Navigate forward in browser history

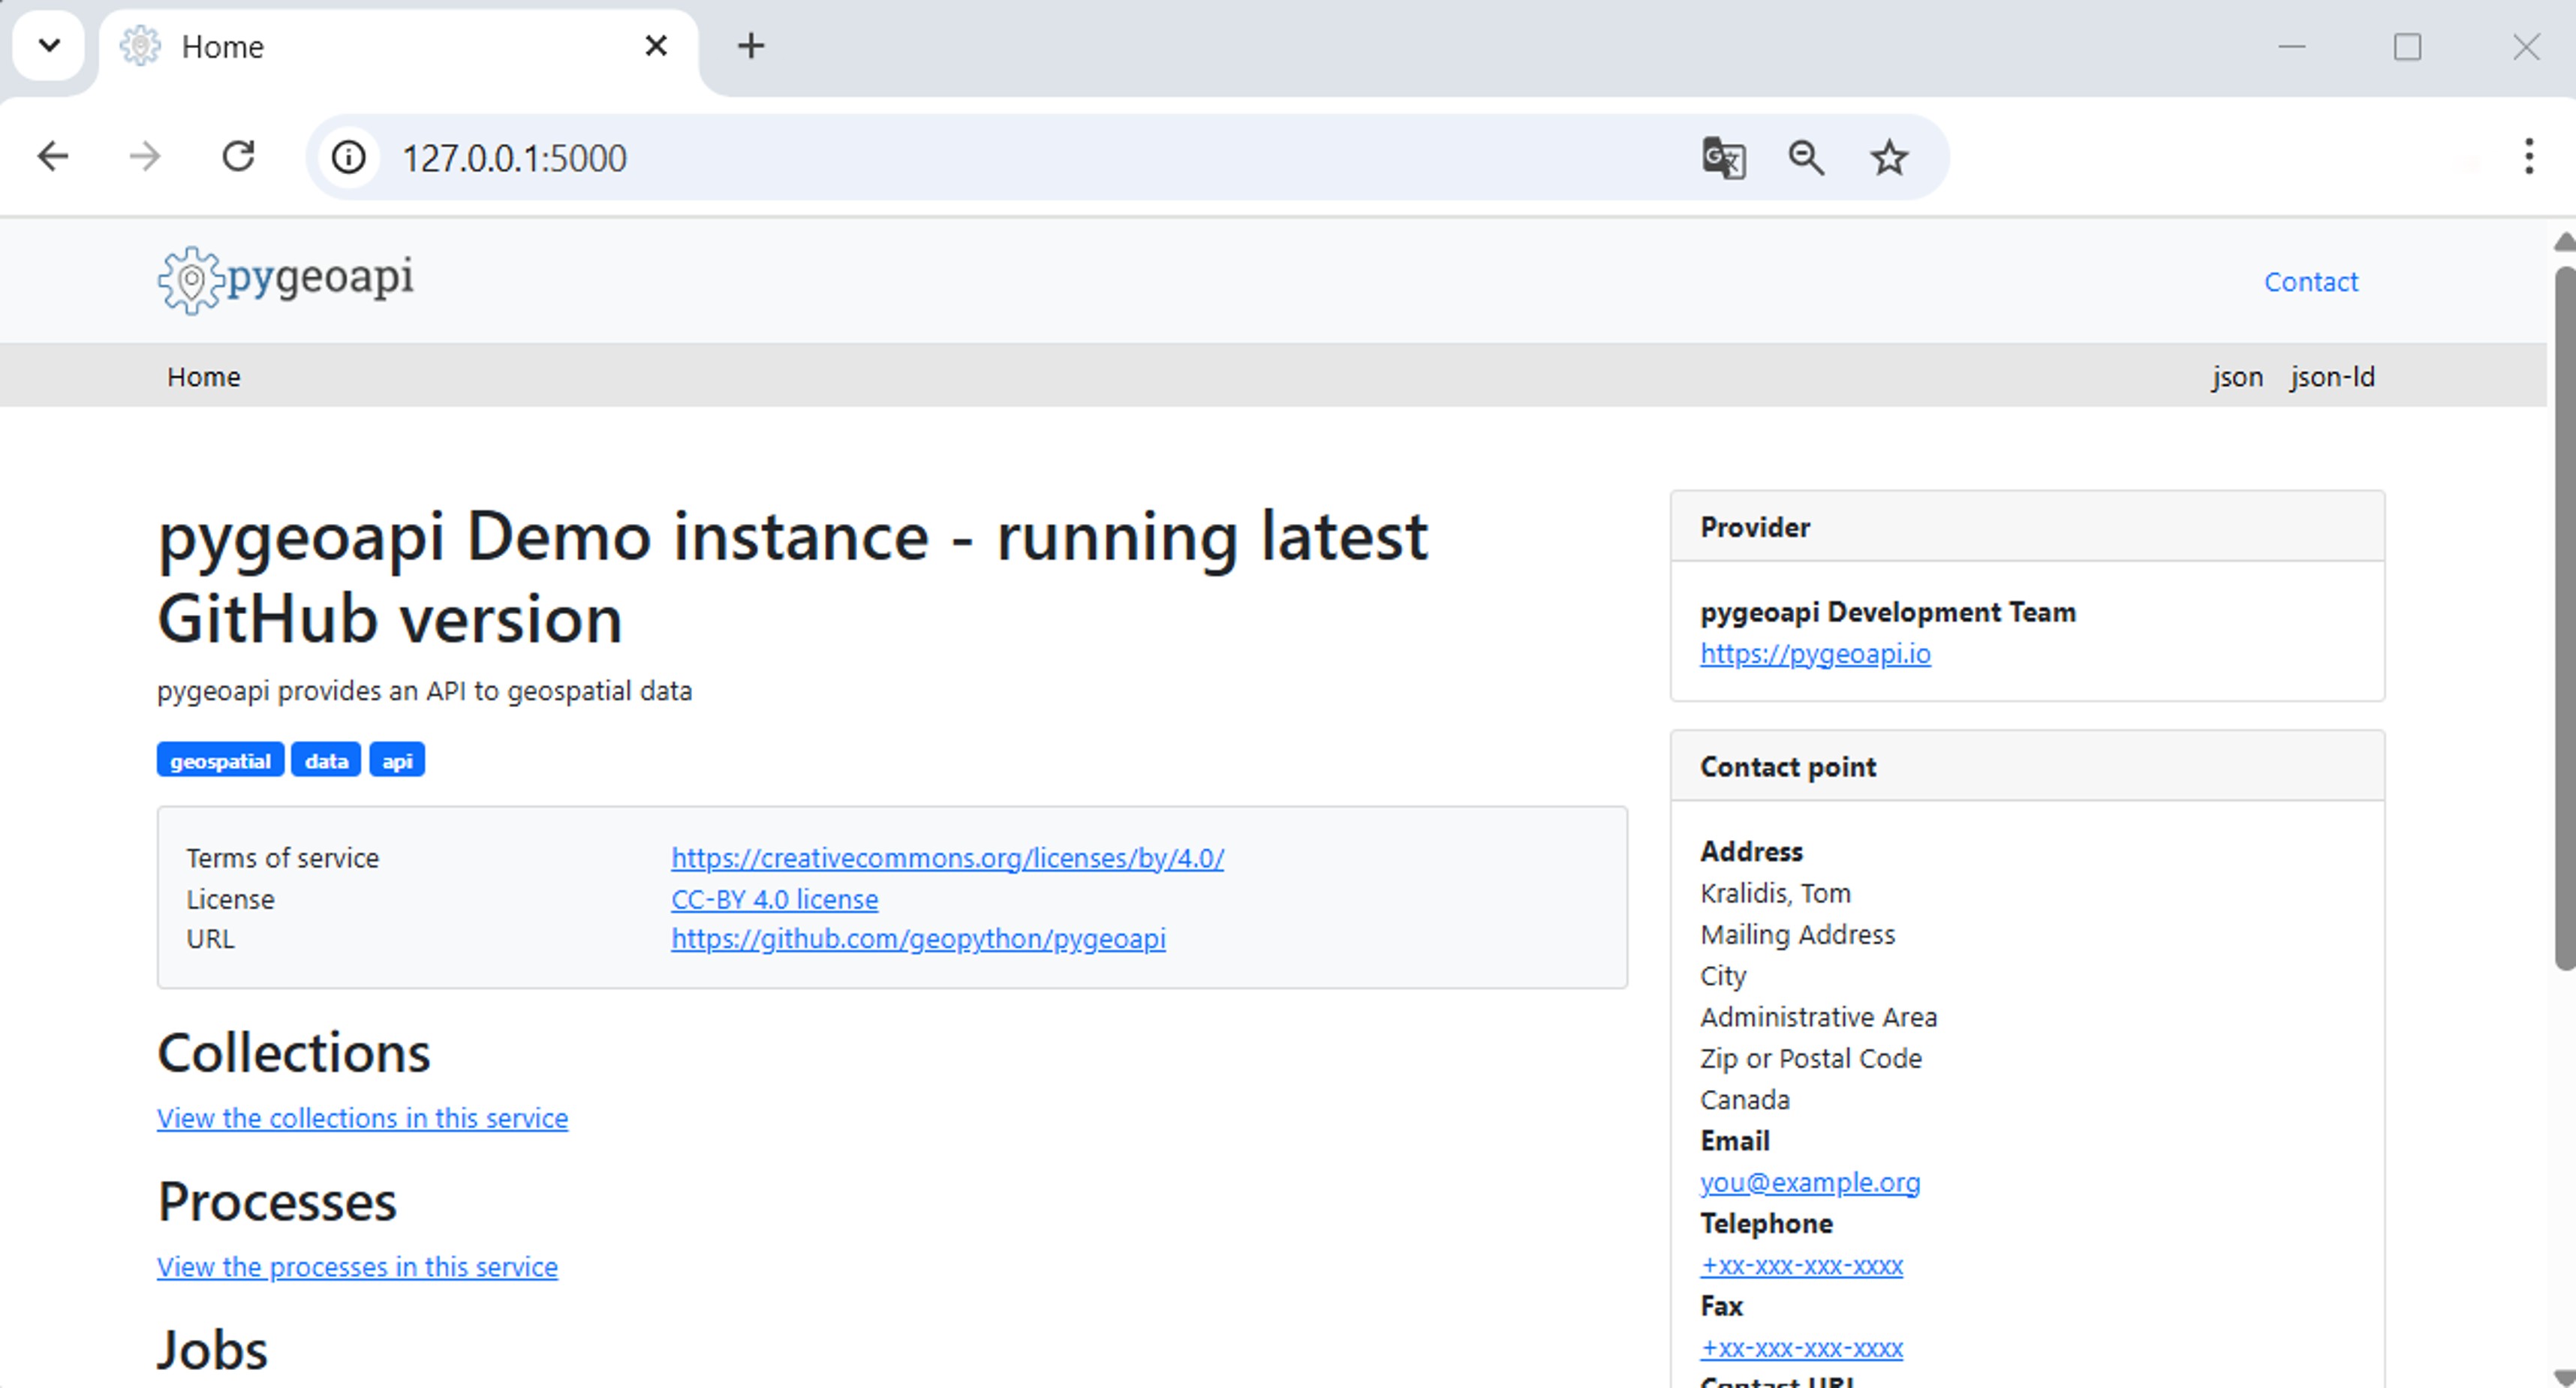pos(145,157)
